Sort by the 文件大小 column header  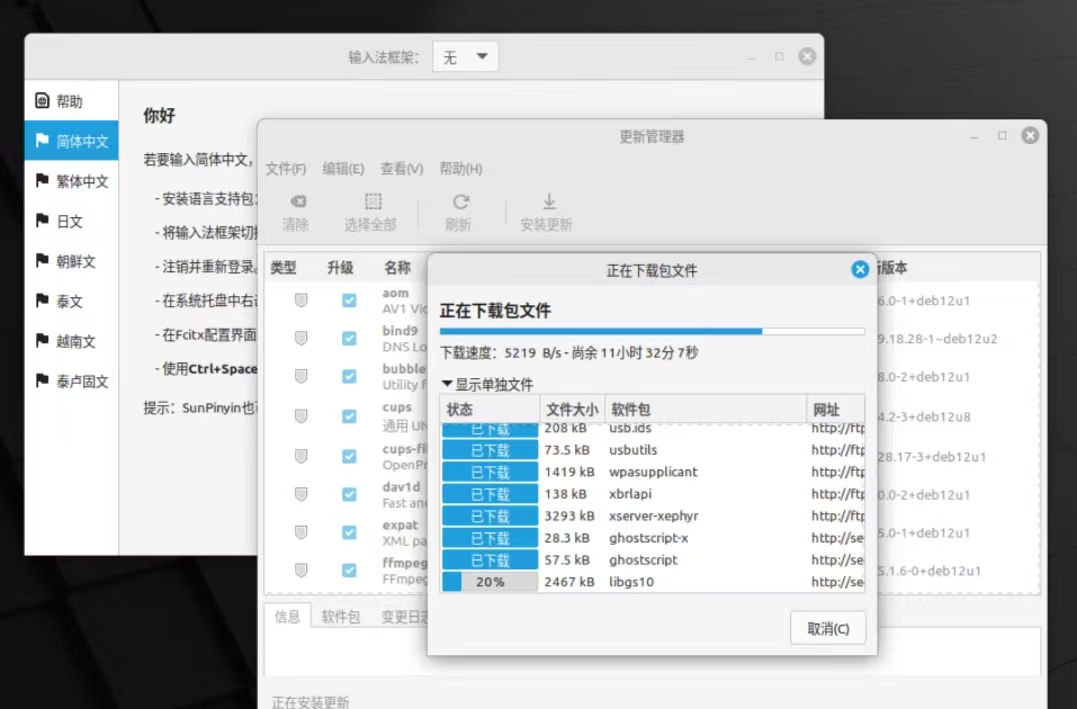572,409
